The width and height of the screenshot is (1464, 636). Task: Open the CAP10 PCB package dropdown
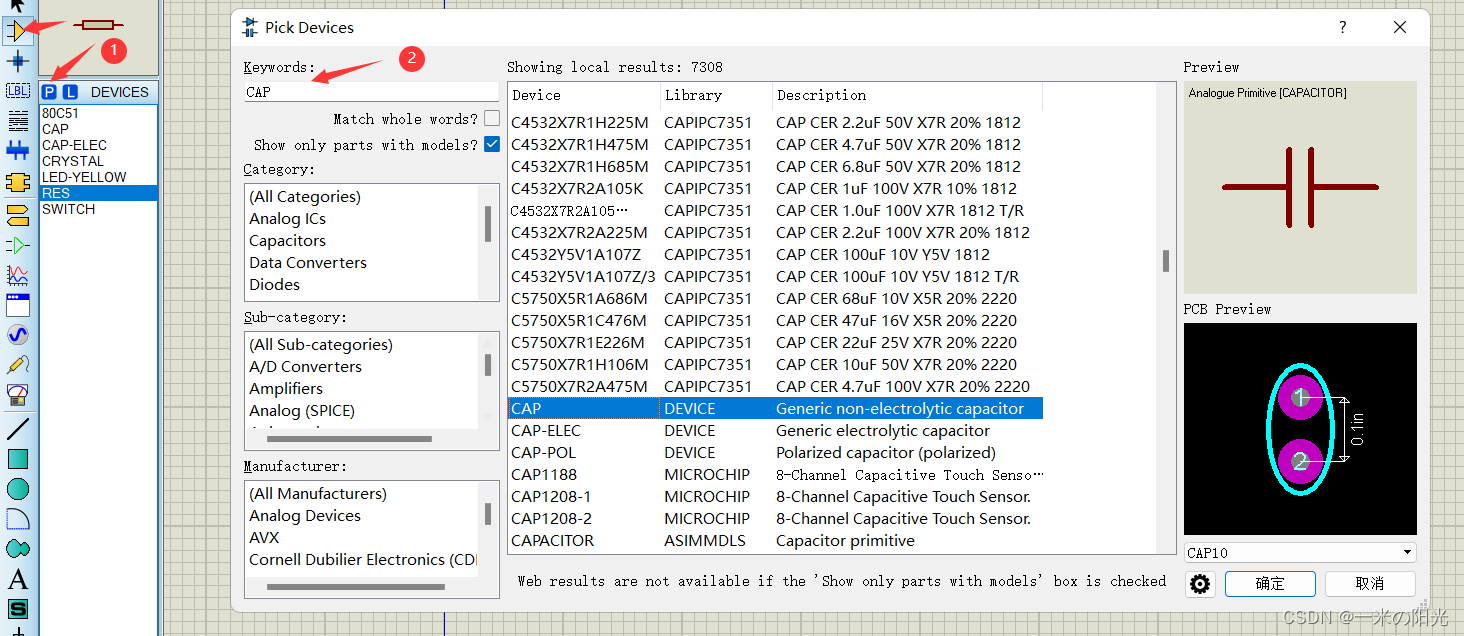pos(1300,553)
